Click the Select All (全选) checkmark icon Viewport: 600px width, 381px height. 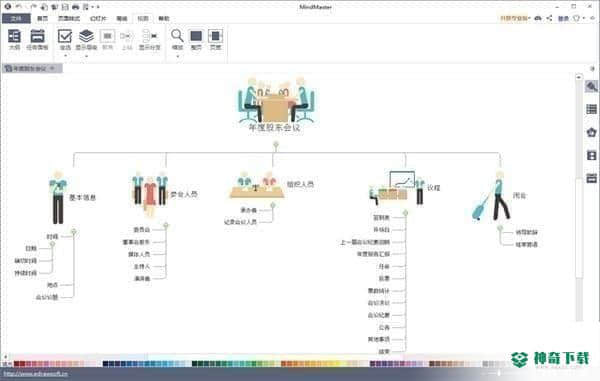coord(65,37)
